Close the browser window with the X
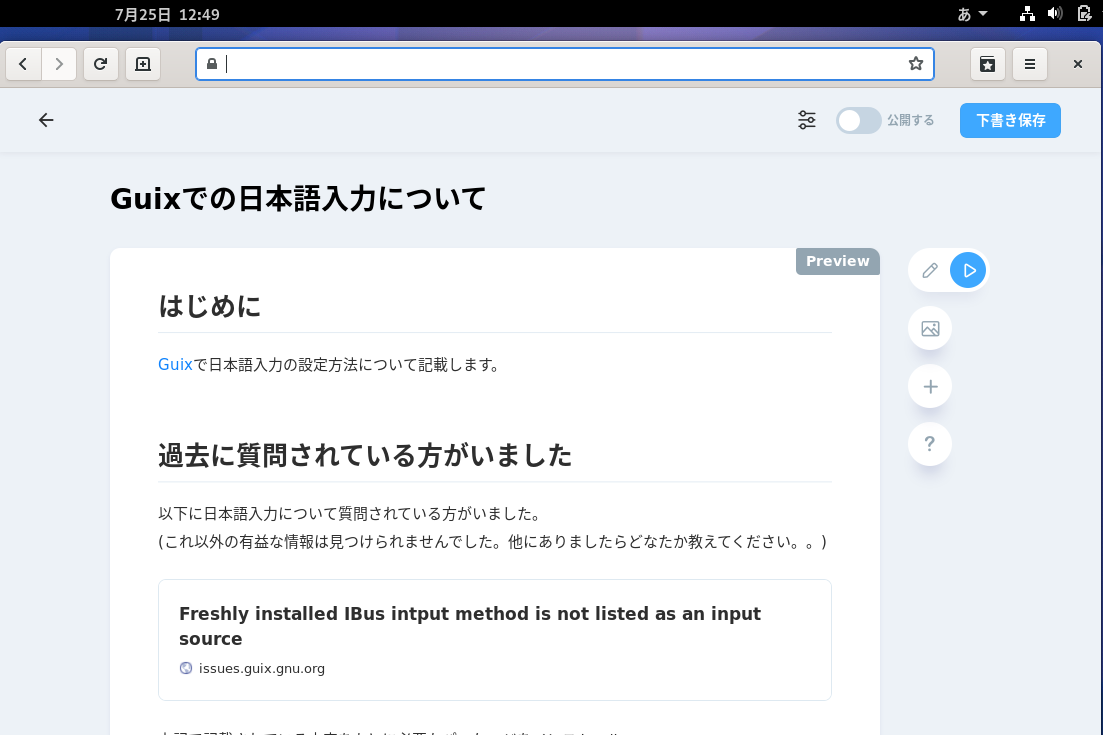Screen dimensions: 1103x735 [1078, 64]
